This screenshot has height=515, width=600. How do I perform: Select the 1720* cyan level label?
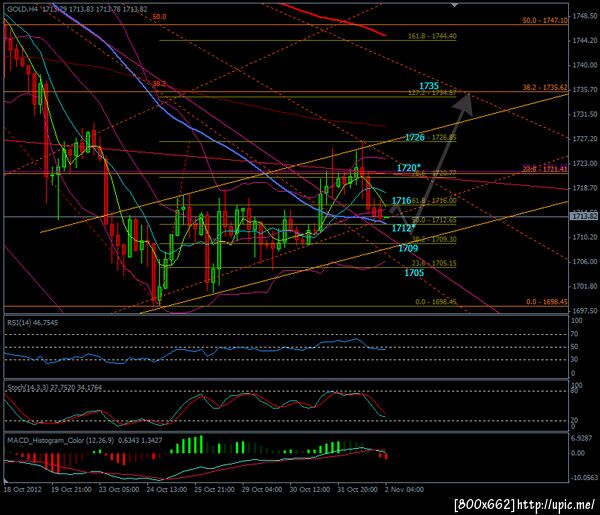[408, 168]
